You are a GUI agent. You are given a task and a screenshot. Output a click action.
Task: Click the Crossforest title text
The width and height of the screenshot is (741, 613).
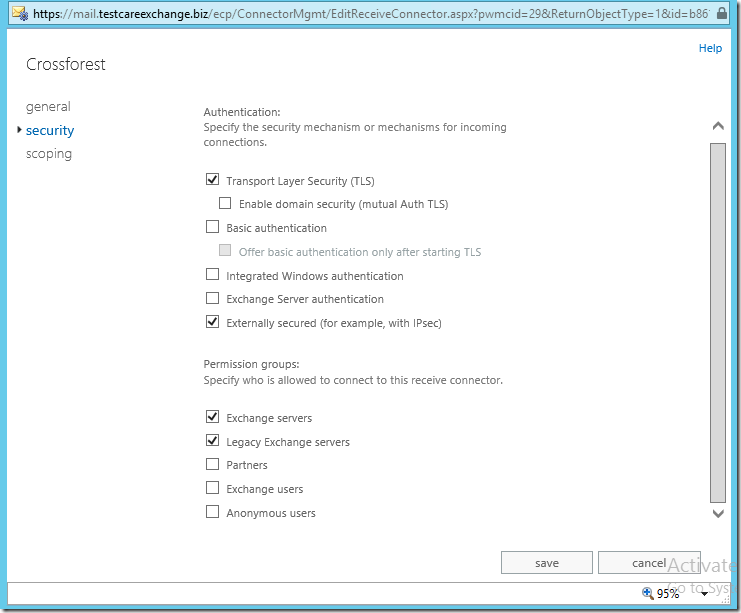(x=66, y=64)
